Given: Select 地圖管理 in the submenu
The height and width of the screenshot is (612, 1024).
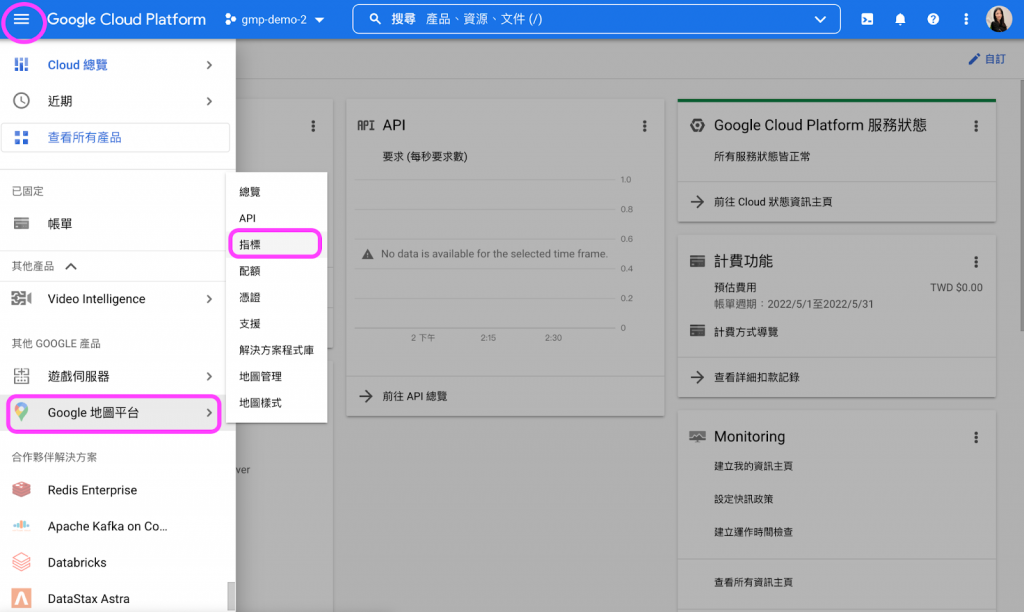Looking at the screenshot, I should [x=276, y=376].
